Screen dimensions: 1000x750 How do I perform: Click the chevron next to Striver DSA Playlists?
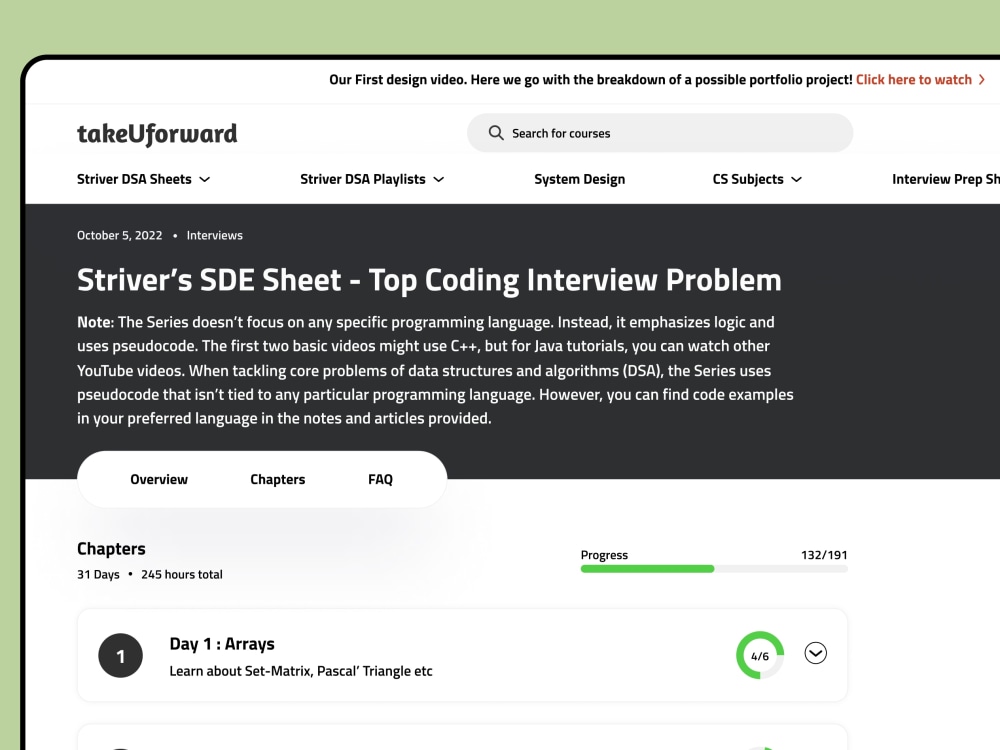pos(439,180)
